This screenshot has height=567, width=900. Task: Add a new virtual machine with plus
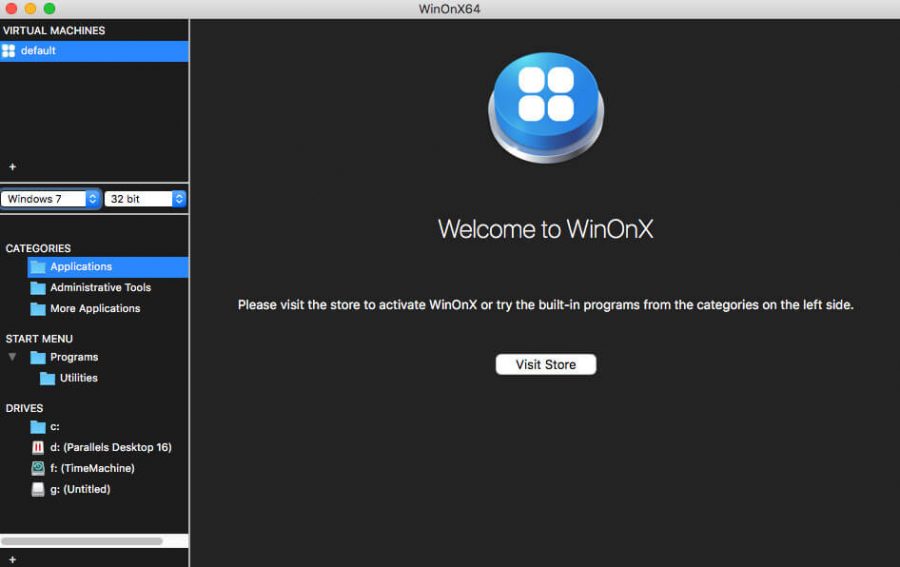[12, 167]
